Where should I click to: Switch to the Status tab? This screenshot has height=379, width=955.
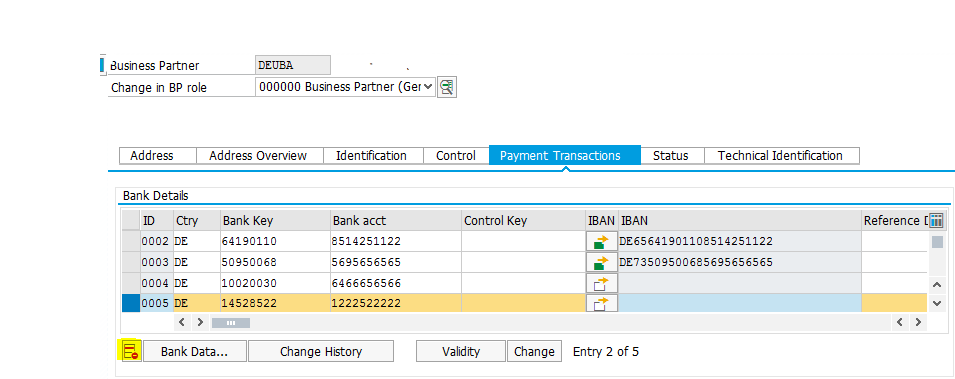click(x=671, y=155)
